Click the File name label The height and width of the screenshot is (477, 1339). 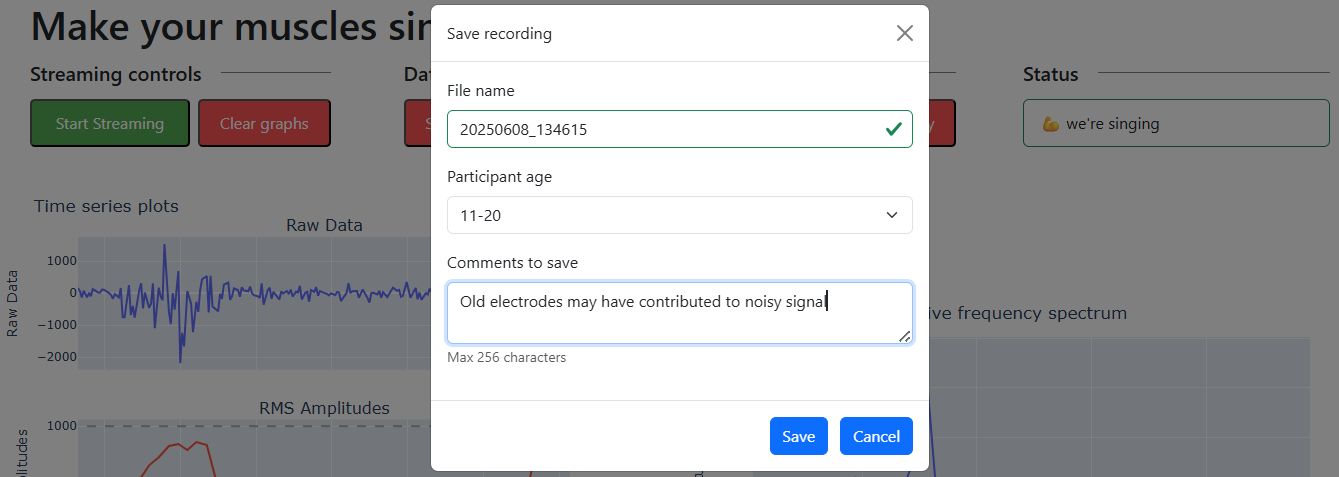(x=480, y=91)
